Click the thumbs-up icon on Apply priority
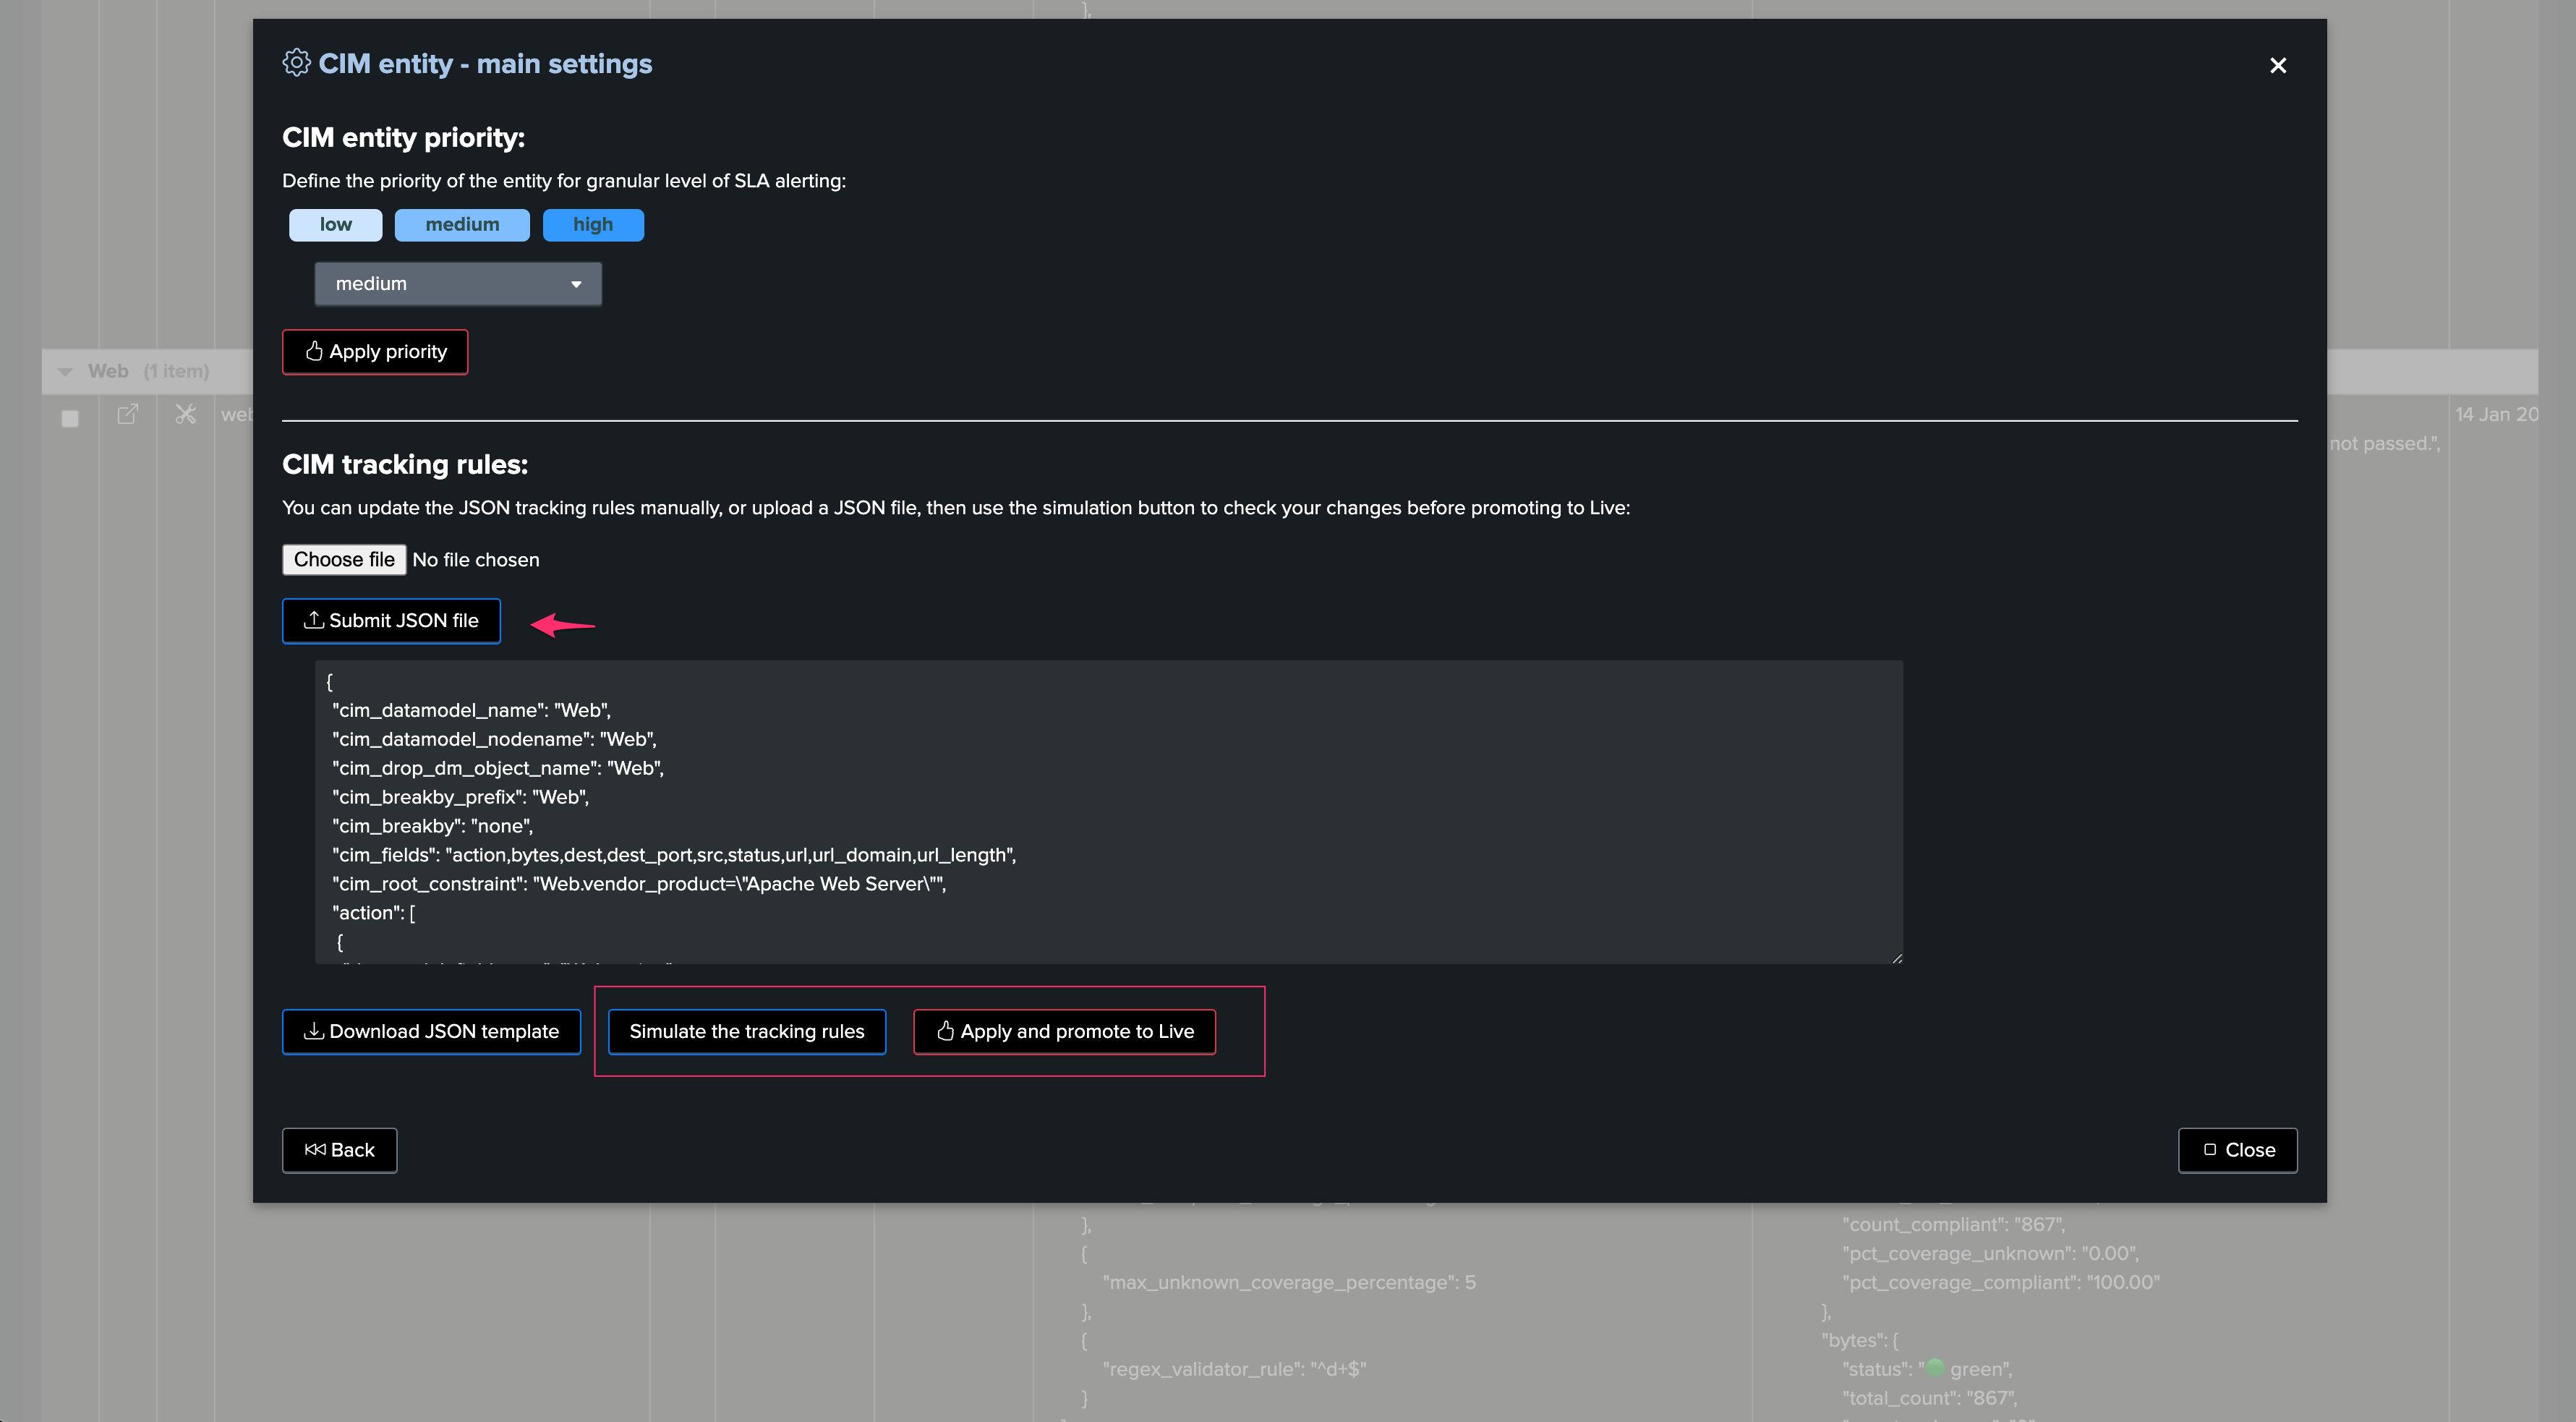This screenshot has height=1422, width=2576. pyautogui.click(x=314, y=351)
